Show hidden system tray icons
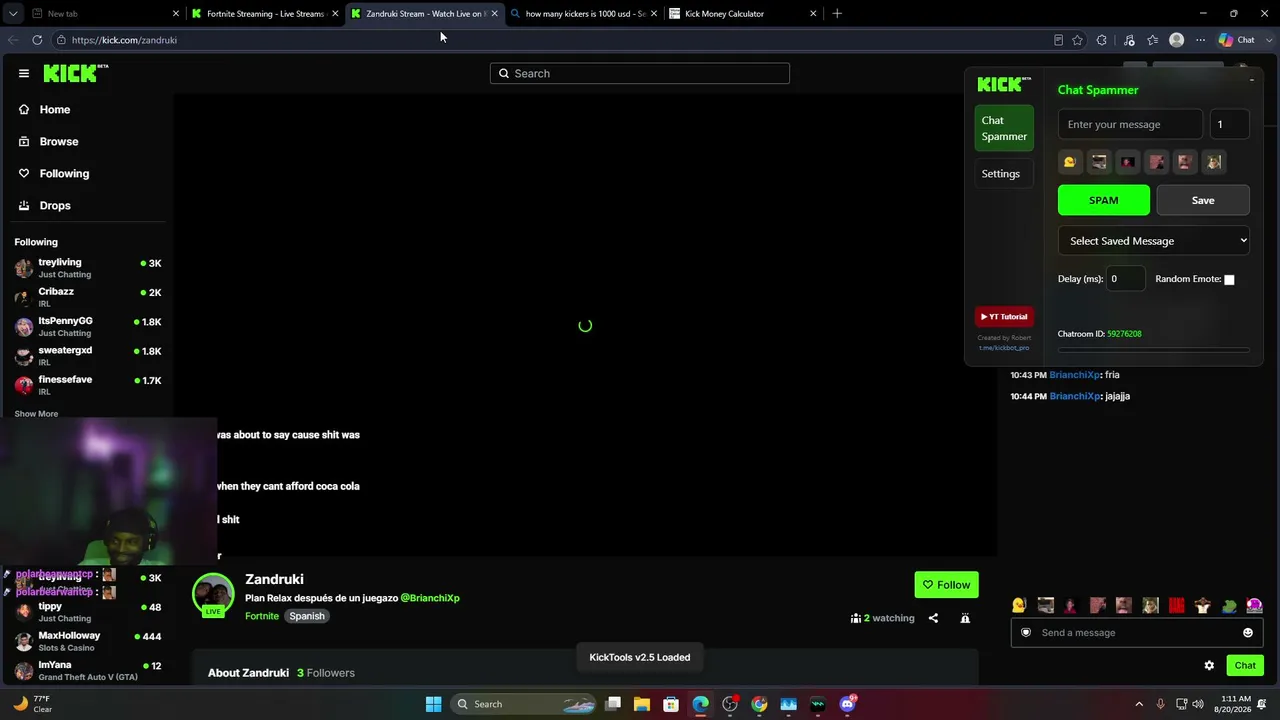The image size is (1280, 720). click(1139, 704)
